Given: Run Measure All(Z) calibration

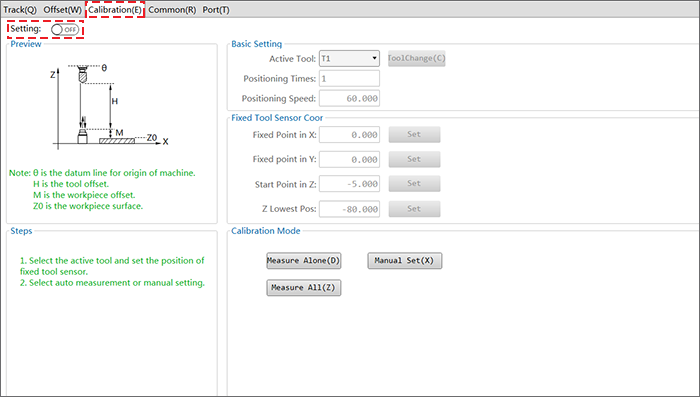Looking at the screenshot, I should pos(304,288).
